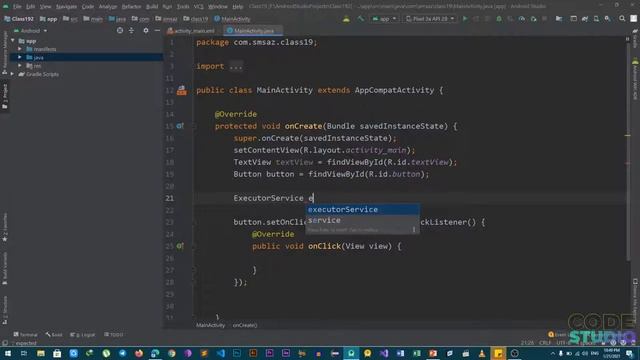Screen dimensions: 640x360
Task: Open the taskbar Task View icon
Action: [24, 353]
